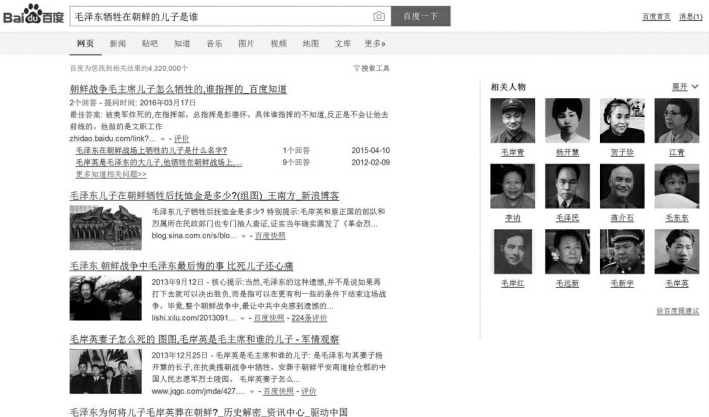The height and width of the screenshot is (417, 709).
Task: Click 评价 link under zhidao result
Action: (x=181, y=139)
